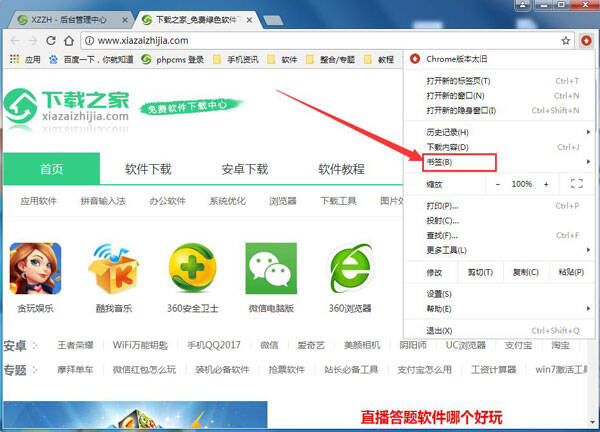The height and width of the screenshot is (432, 600).
Task: Choose 投射(C)... in the menu
Action: pyautogui.click(x=499, y=221)
